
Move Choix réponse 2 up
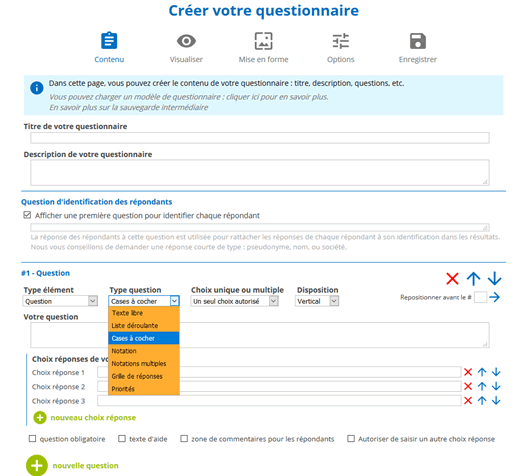pyautogui.click(x=482, y=386)
